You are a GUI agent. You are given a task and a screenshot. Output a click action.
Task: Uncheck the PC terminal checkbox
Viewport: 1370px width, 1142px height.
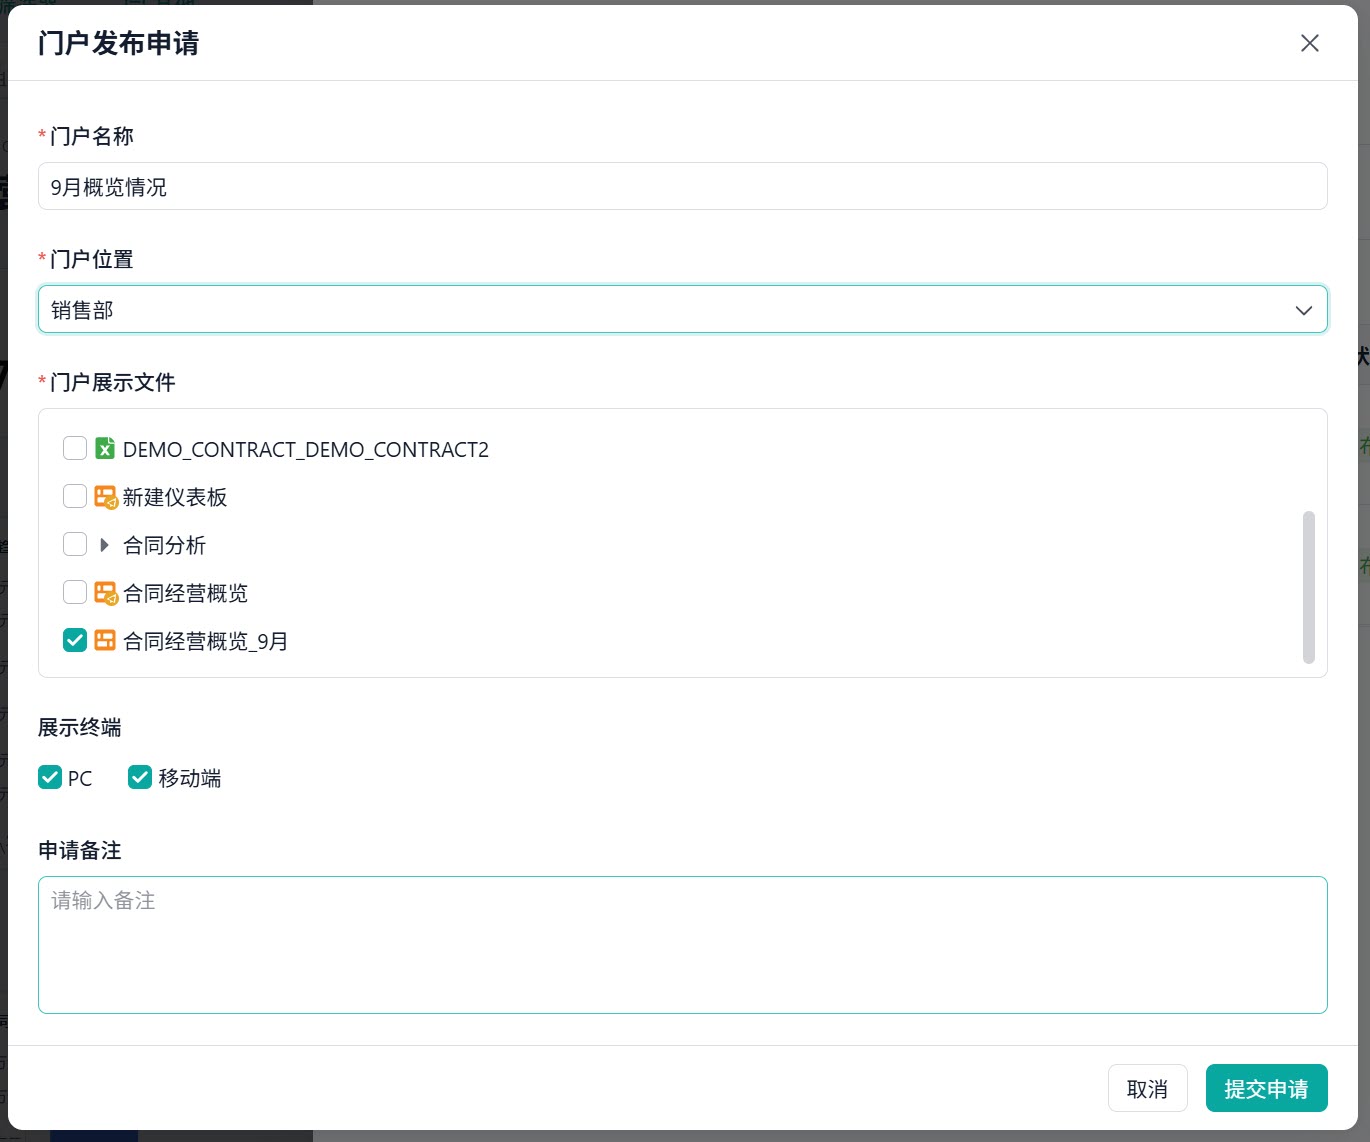coord(50,777)
